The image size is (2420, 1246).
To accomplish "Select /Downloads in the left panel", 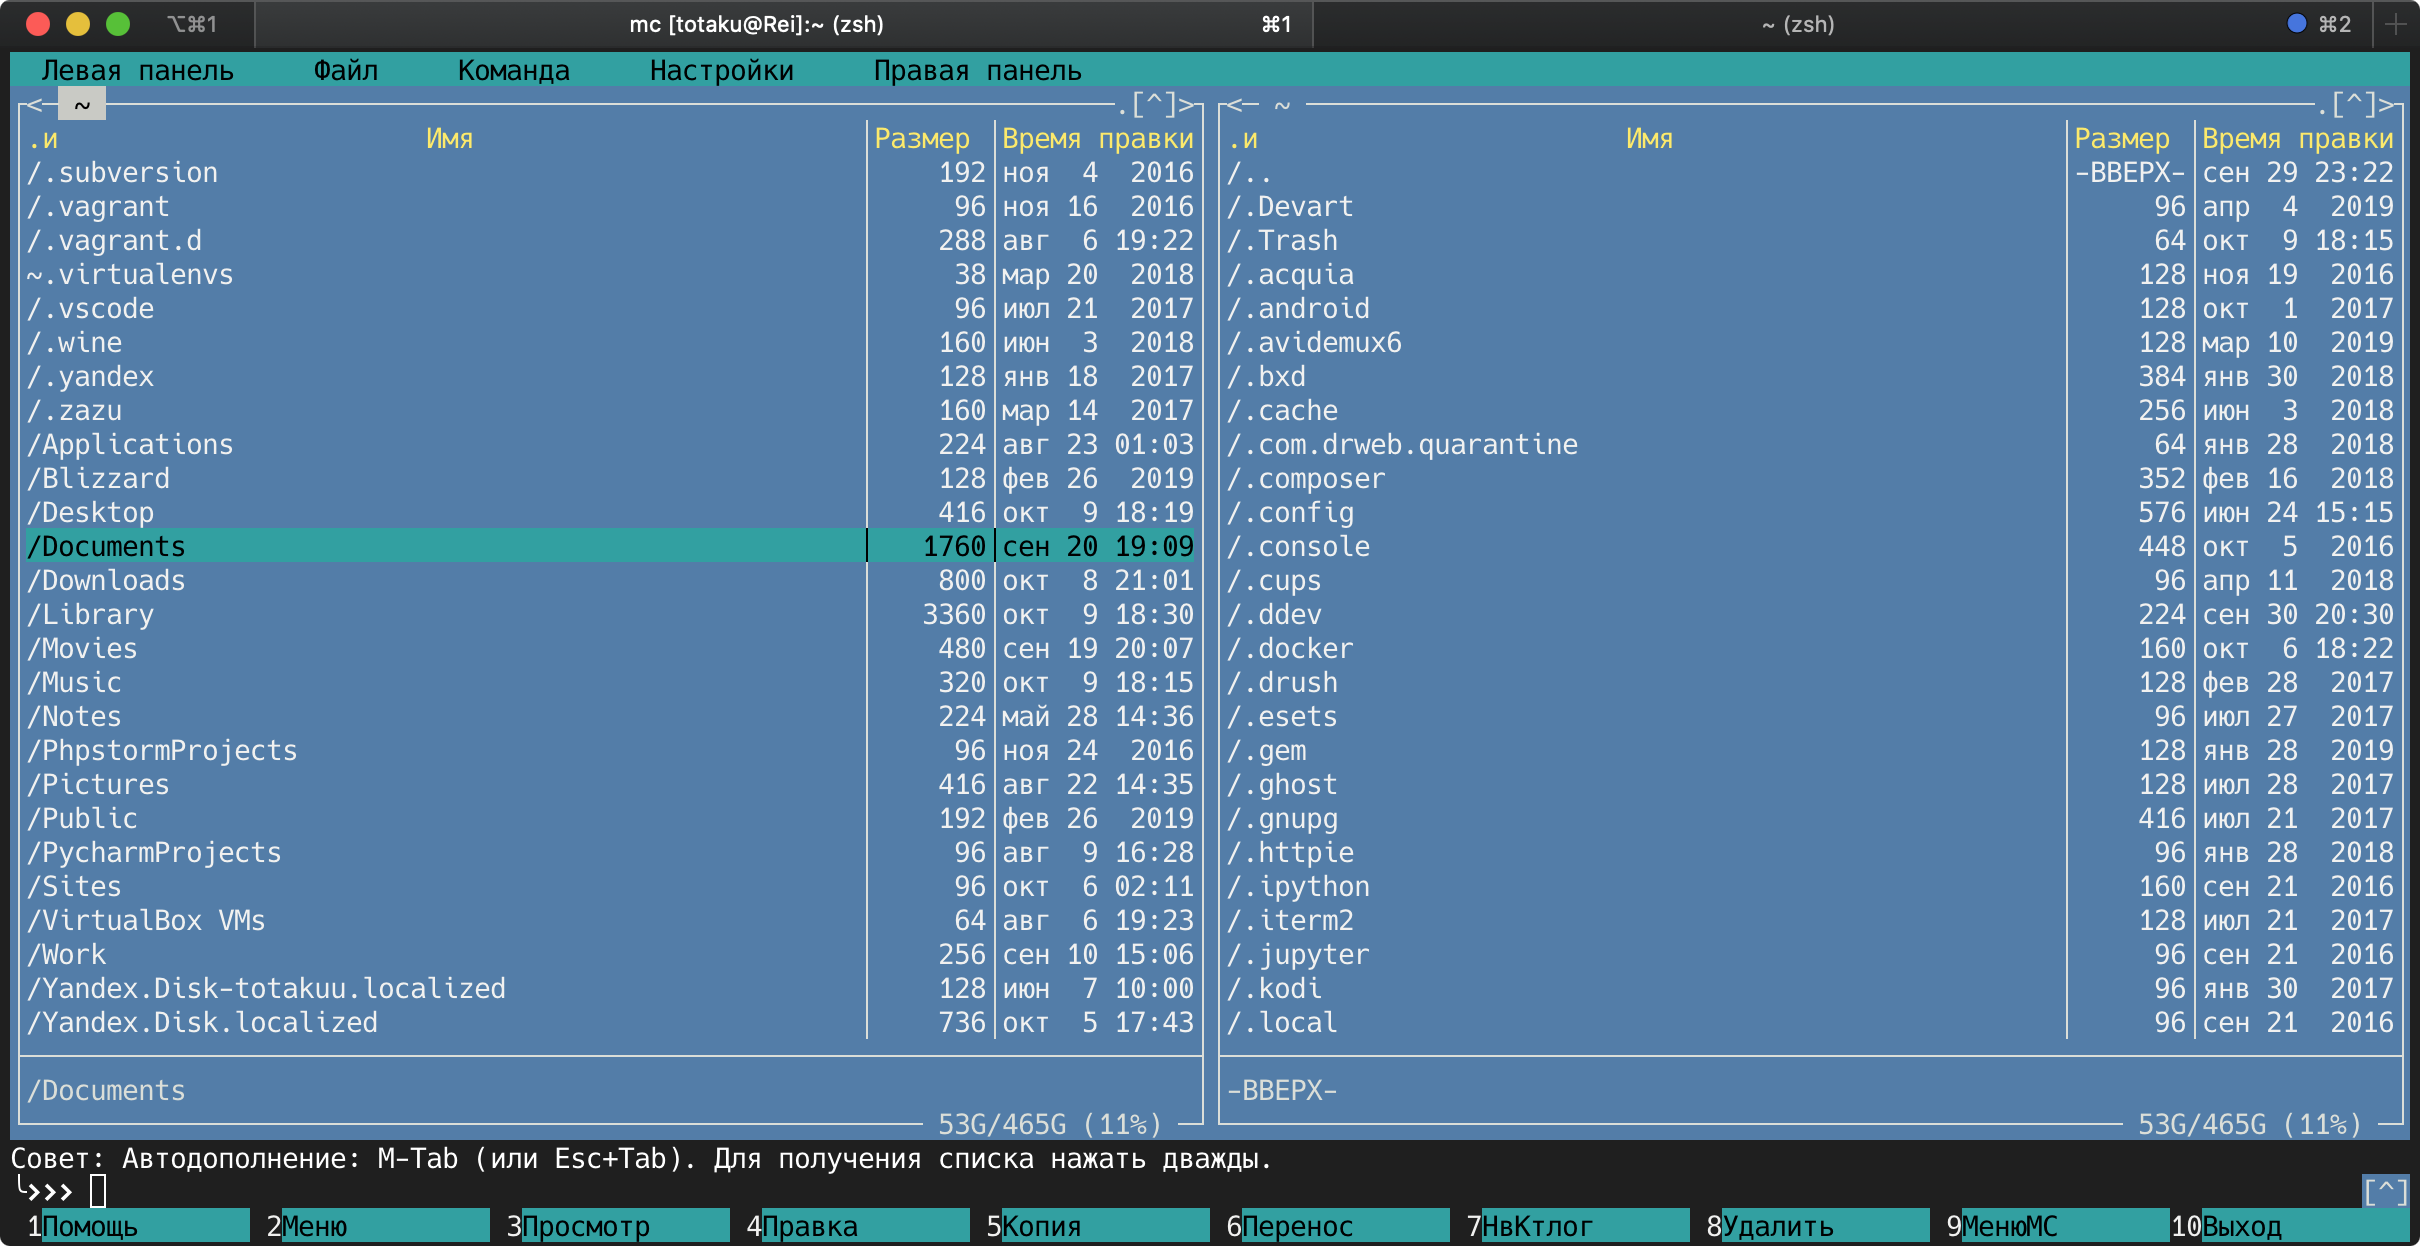I will pyautogui.click(x=610, y=581).
